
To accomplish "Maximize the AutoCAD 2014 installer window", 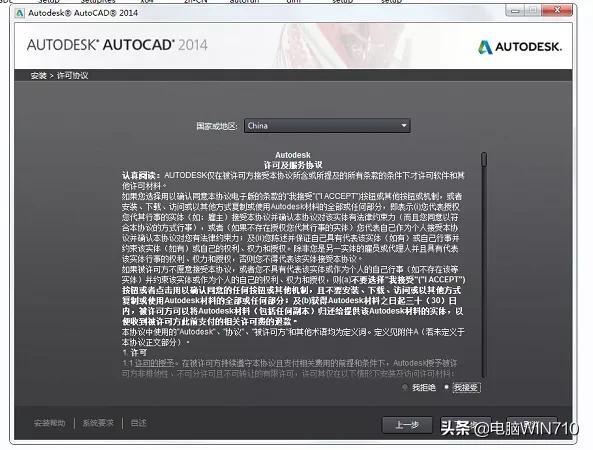I will click(533, 11).
